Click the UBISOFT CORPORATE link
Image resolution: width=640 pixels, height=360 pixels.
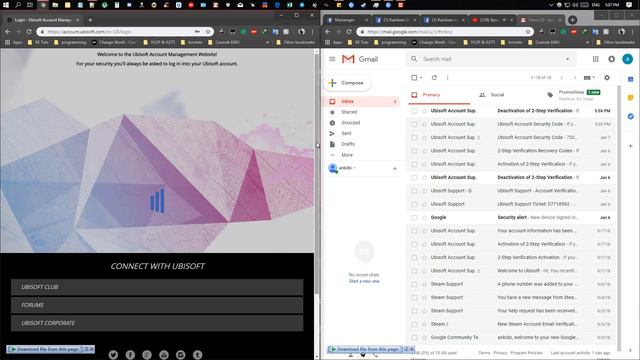157,323
